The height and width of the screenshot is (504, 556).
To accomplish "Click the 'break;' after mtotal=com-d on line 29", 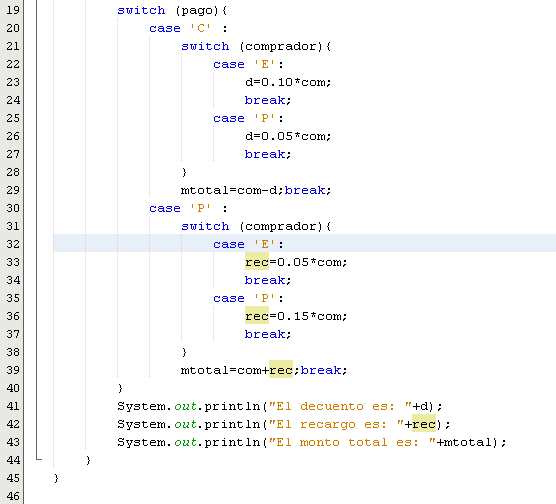I will coord(308,190).
